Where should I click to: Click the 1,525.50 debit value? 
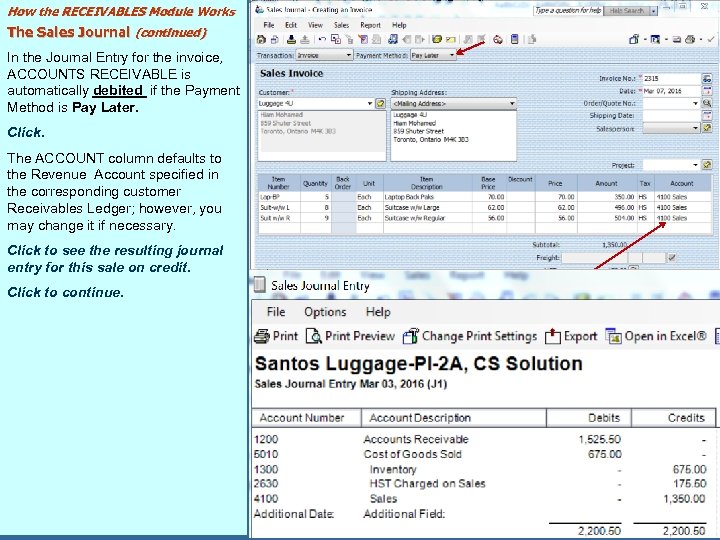click(x=599, y=439)
